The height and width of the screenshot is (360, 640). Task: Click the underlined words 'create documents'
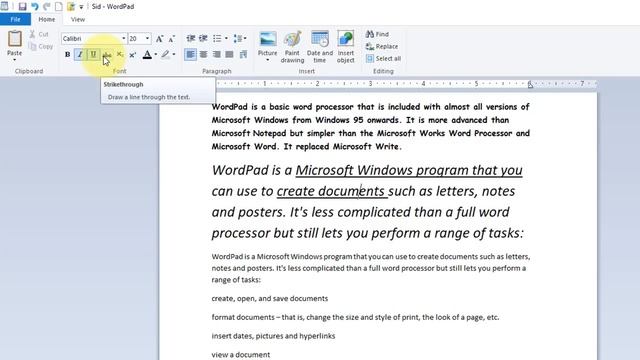(331, 191)
